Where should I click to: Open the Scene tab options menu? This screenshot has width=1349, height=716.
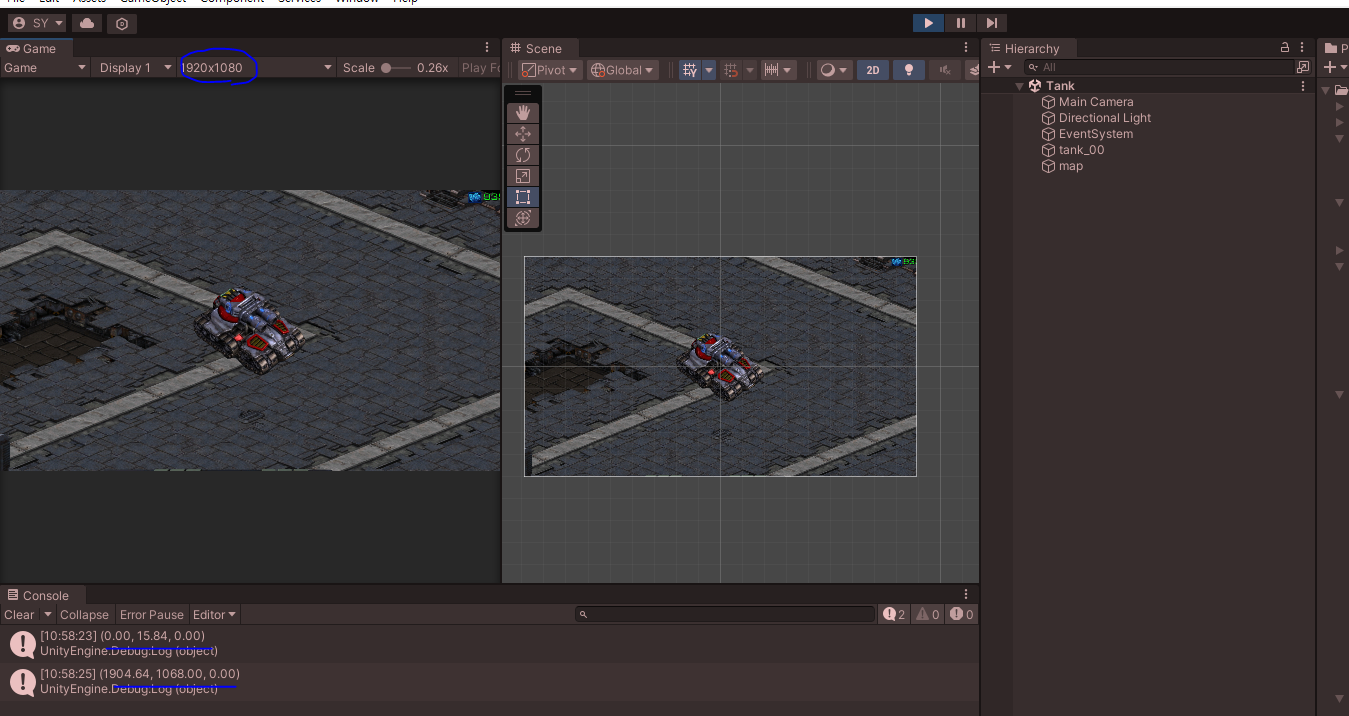pyautogui.click(x=966, y=48)
